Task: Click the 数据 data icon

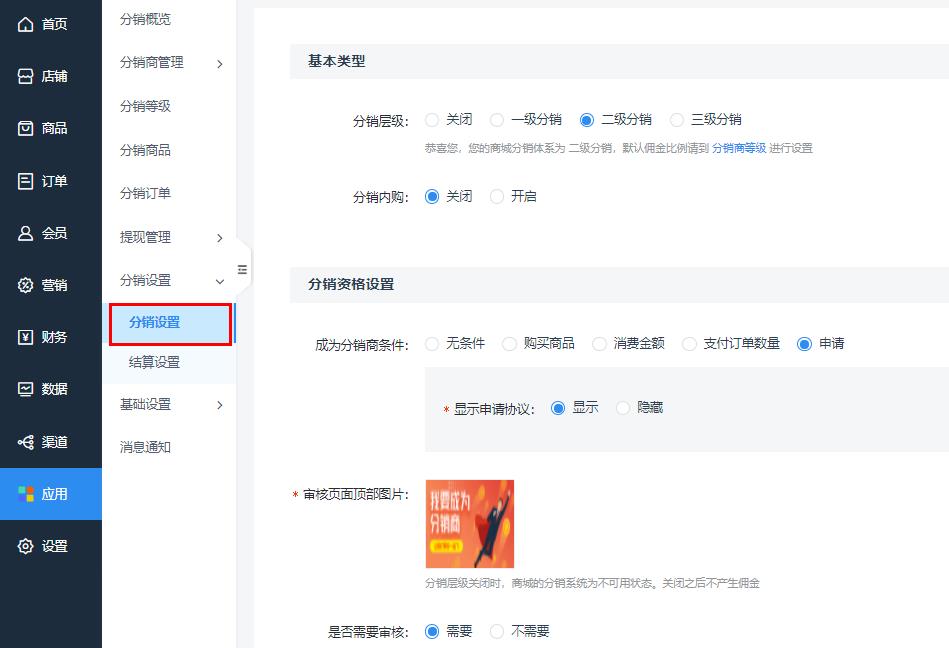Action: (x=27, y=390)
